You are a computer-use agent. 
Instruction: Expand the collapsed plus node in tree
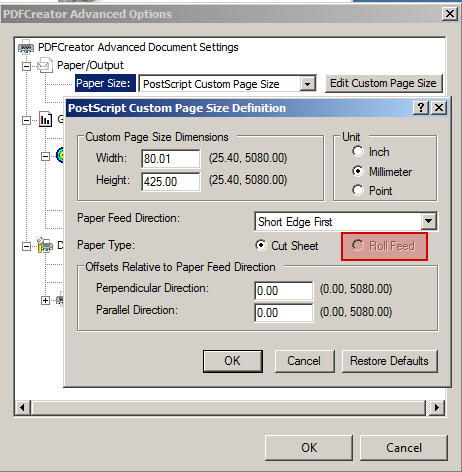(45, 300)
